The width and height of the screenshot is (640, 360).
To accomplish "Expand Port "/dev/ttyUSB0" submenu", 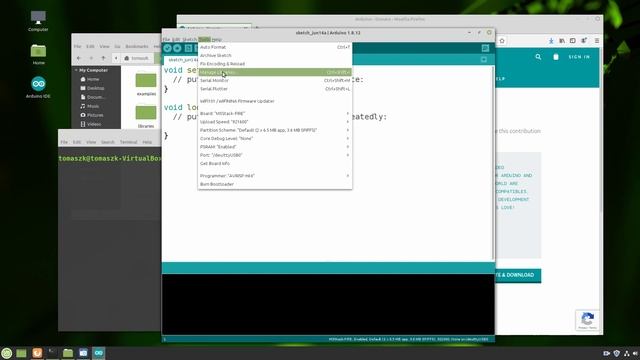I will click(275, 155).
